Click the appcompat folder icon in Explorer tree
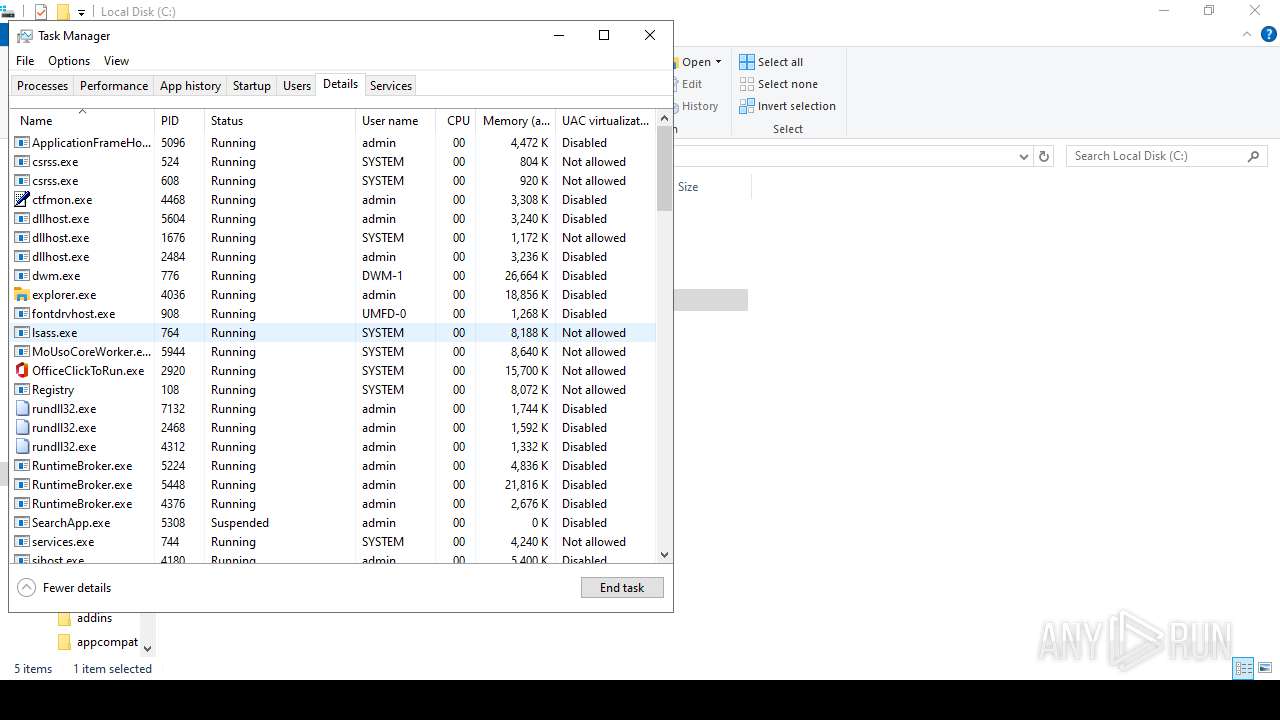The image size is (1280, 720). 64,642
